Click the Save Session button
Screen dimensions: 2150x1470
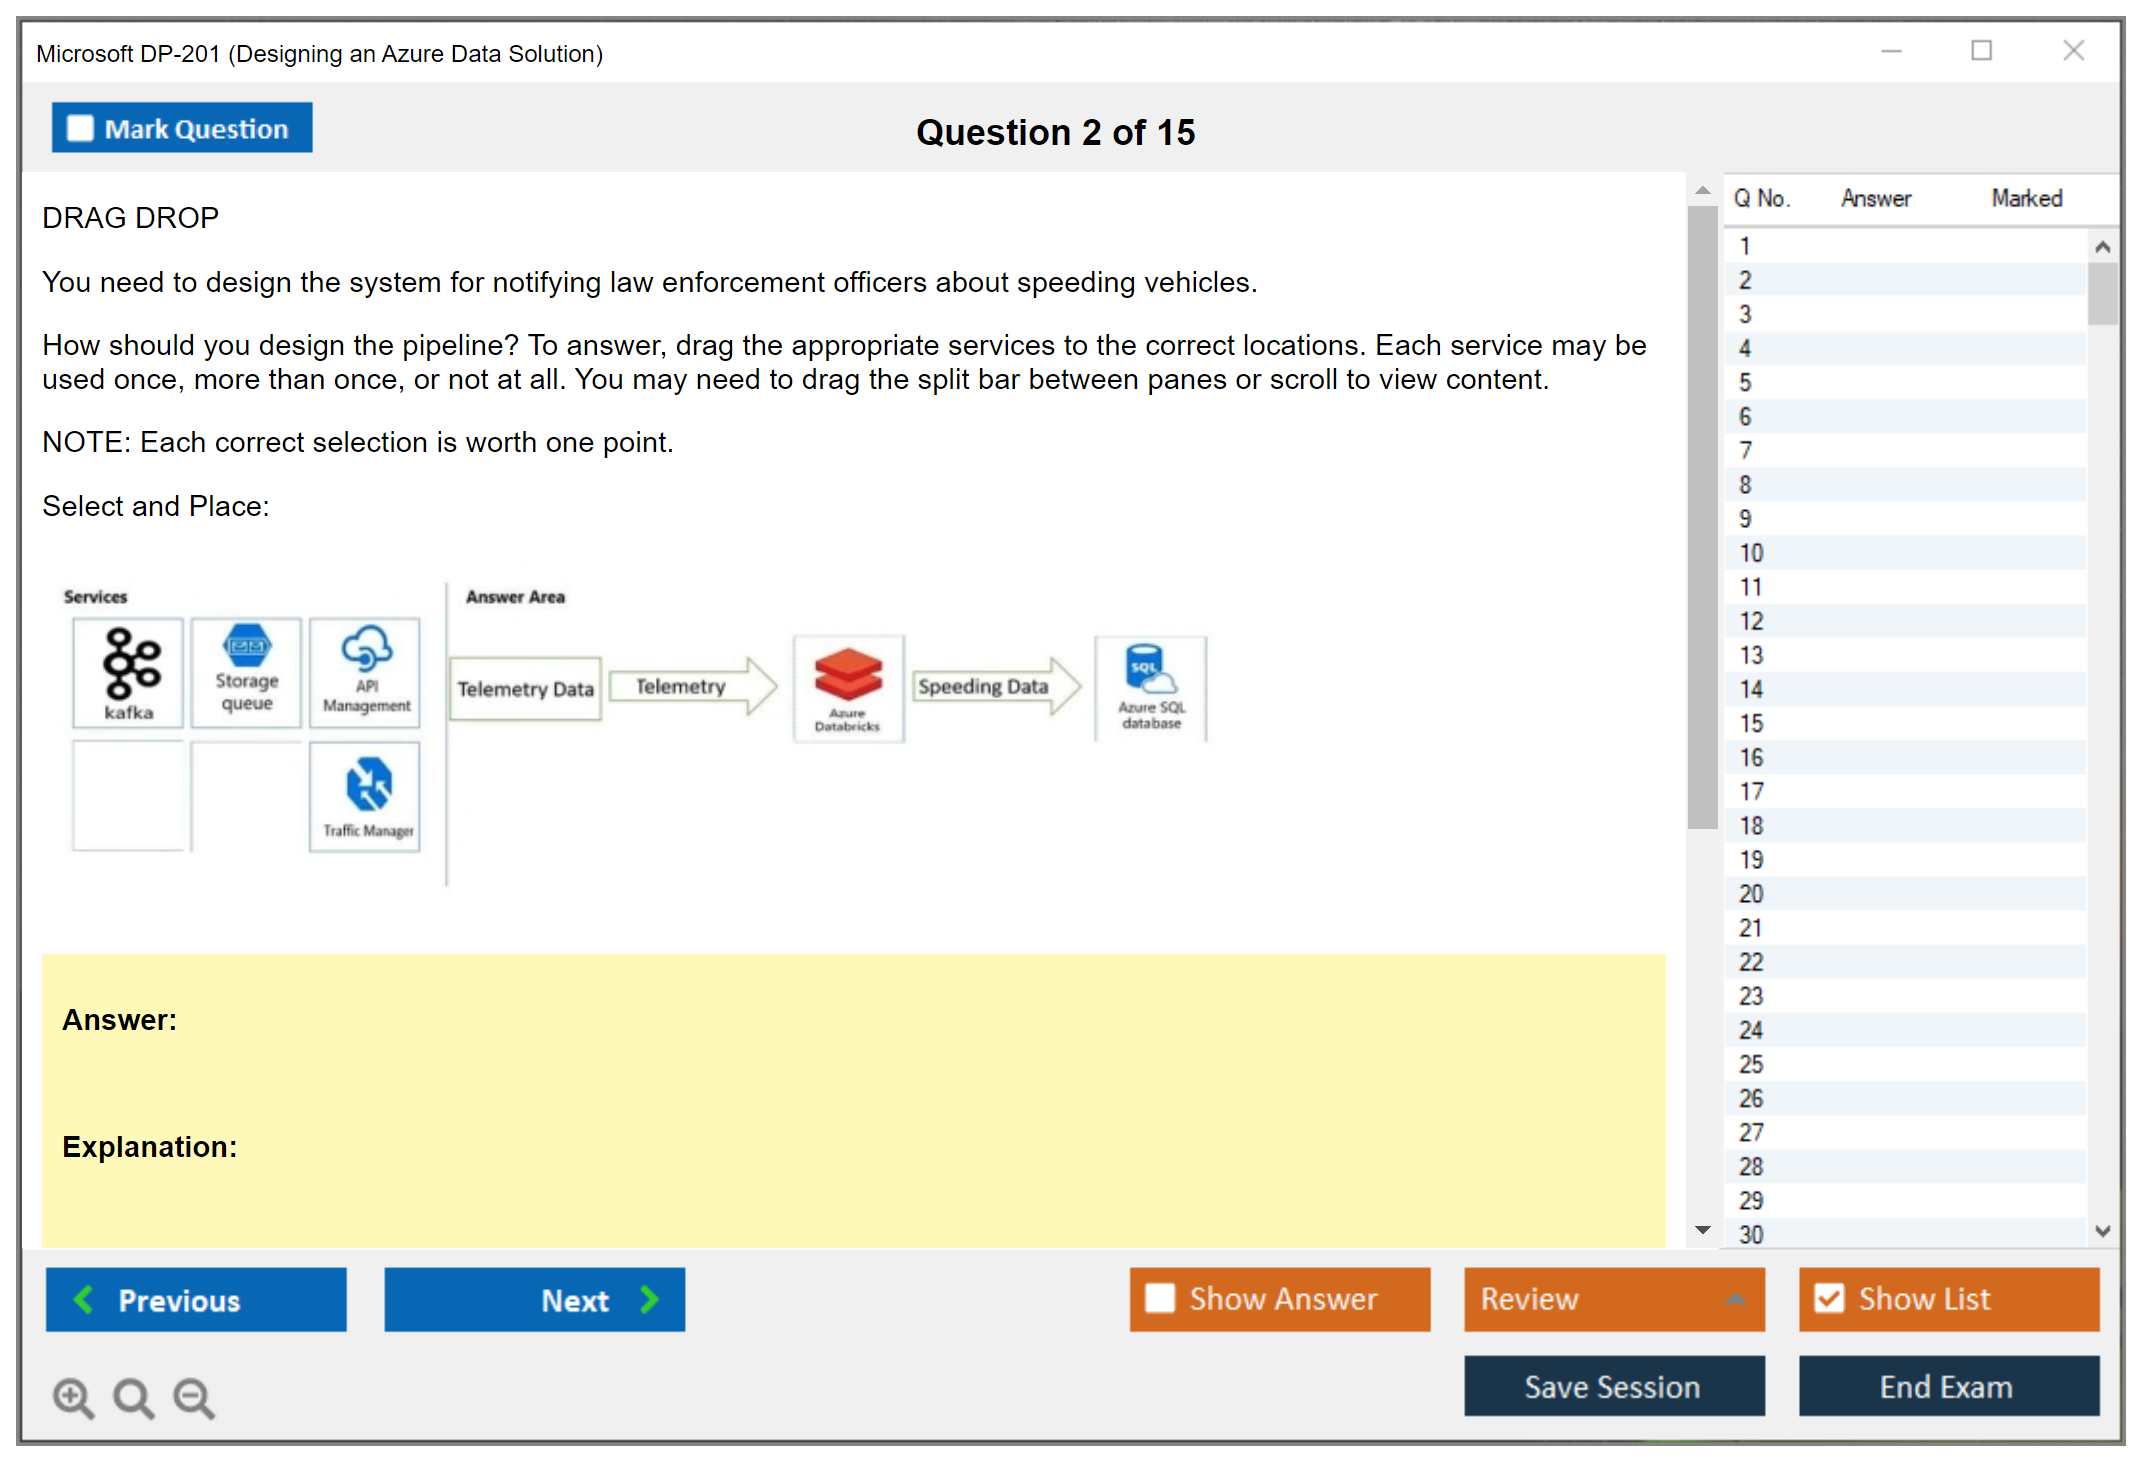tap(1613, 1386)
